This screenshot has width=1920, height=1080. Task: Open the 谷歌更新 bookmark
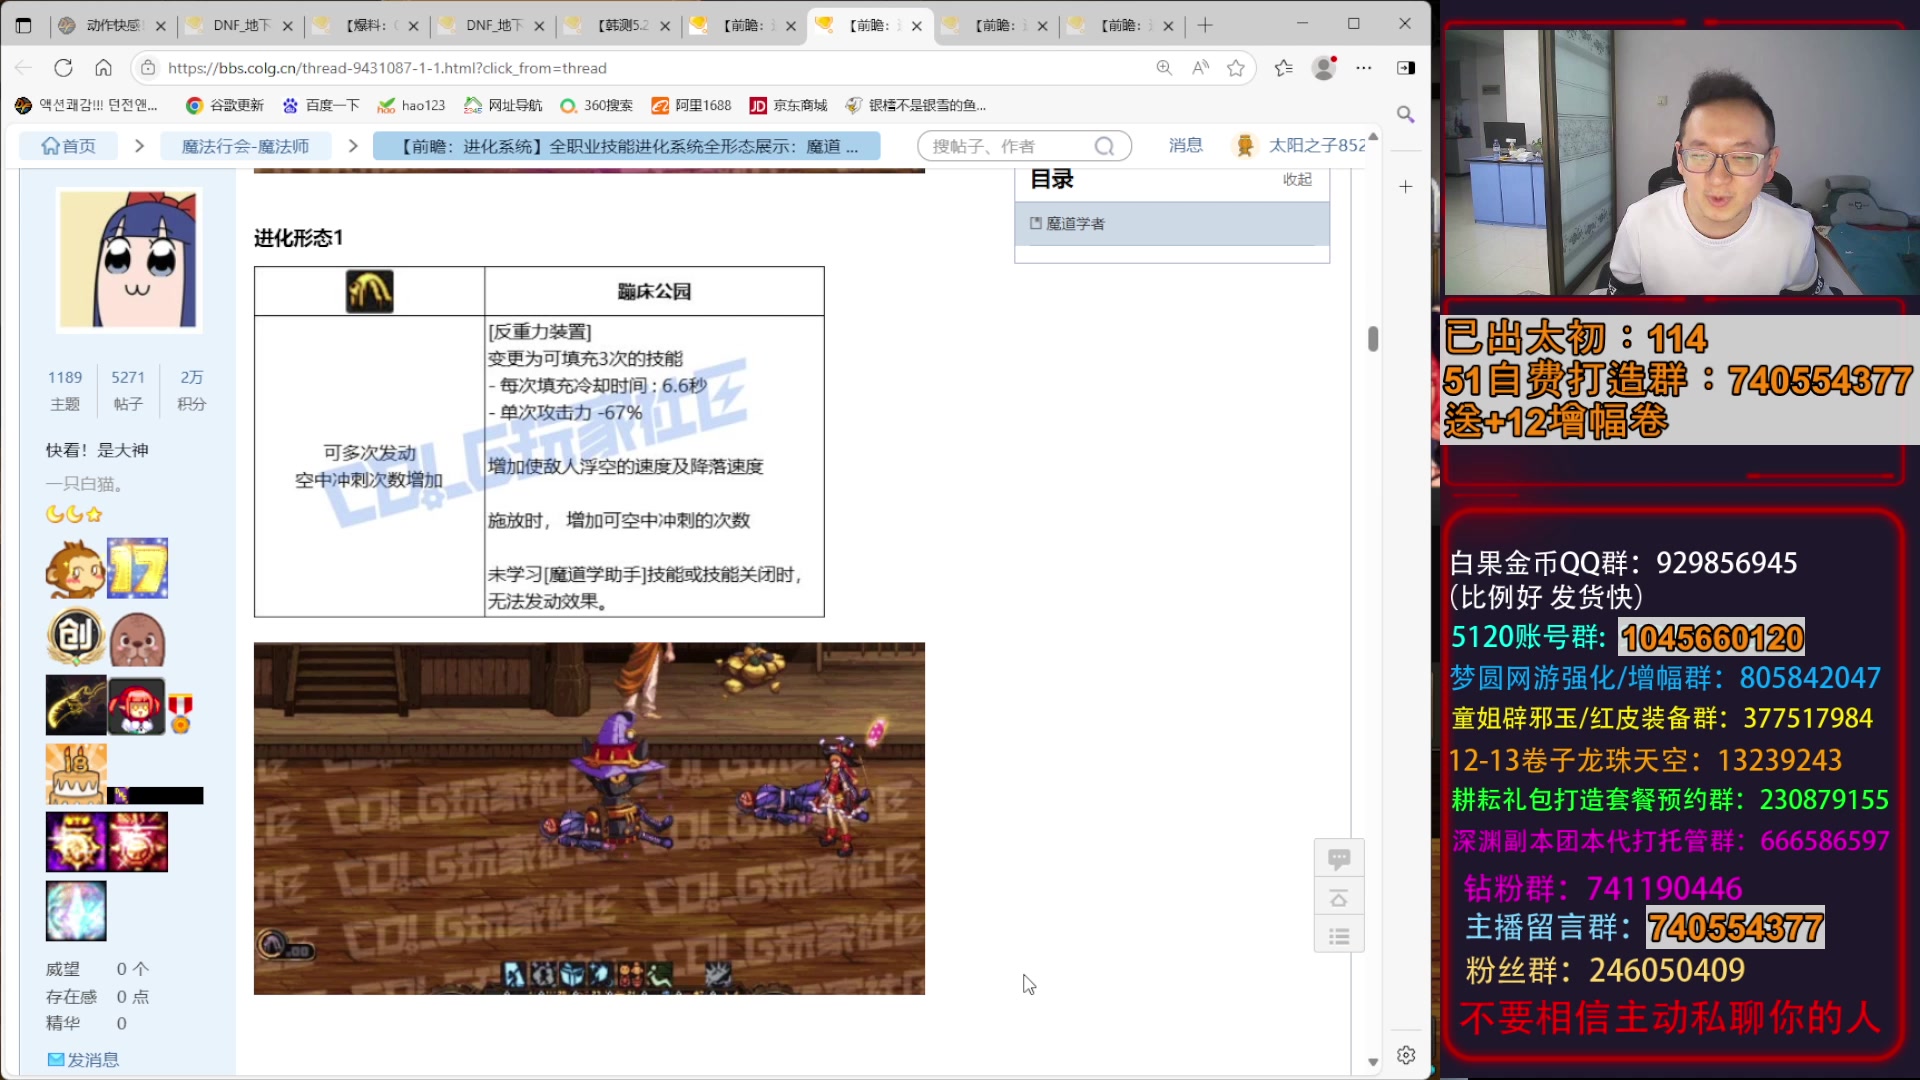pyautogui.click(x=225, y=105)
